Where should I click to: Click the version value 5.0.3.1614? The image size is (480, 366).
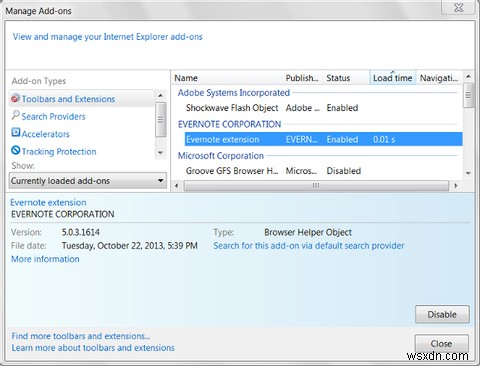point(81,232)
